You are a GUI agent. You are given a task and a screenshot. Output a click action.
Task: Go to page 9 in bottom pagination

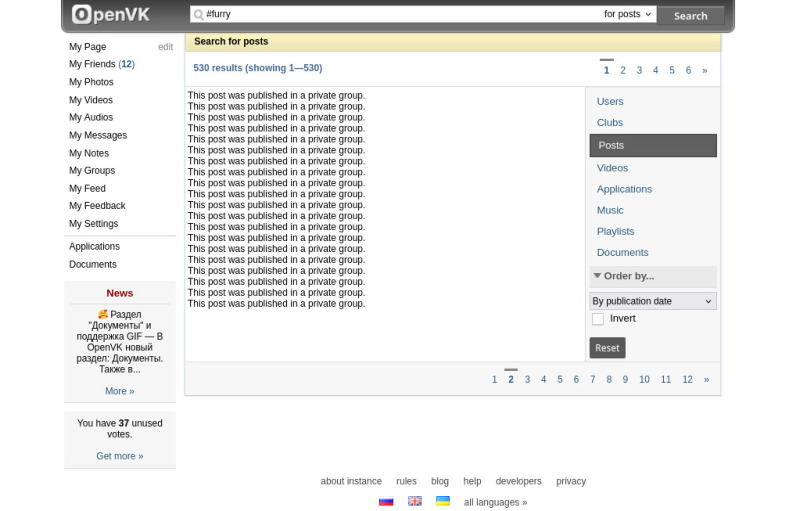pyautogui.click(x=625, y=380)
